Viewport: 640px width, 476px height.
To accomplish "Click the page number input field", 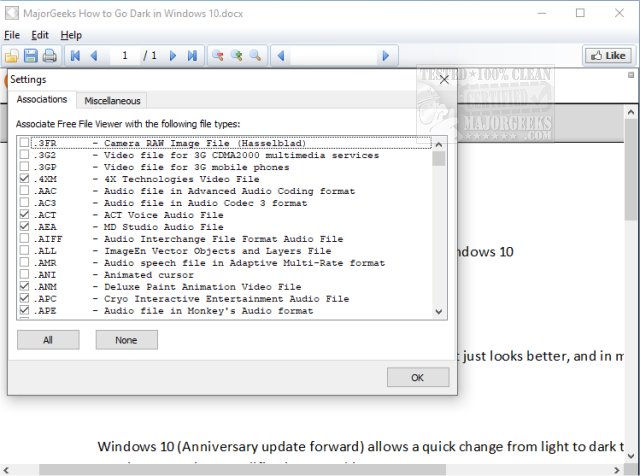I will coord(125,56).
